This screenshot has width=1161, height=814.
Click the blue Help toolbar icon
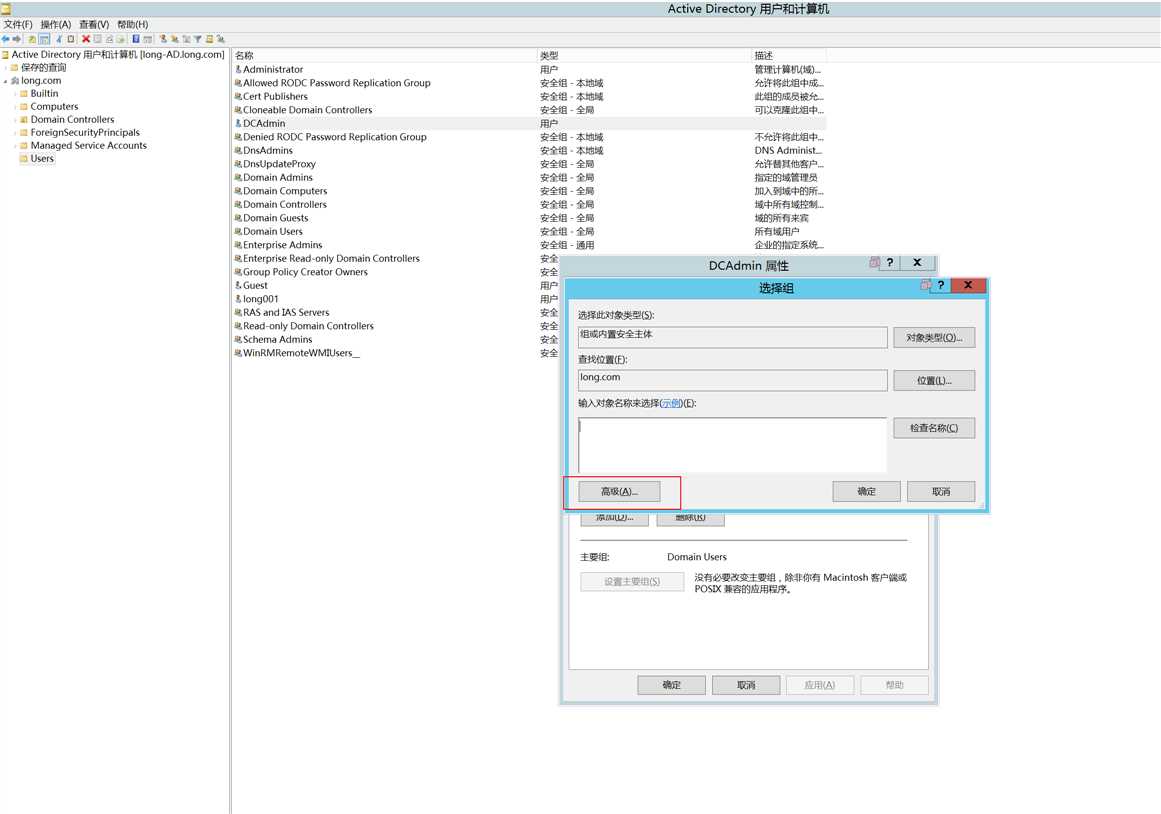click(x=136, y=39)
